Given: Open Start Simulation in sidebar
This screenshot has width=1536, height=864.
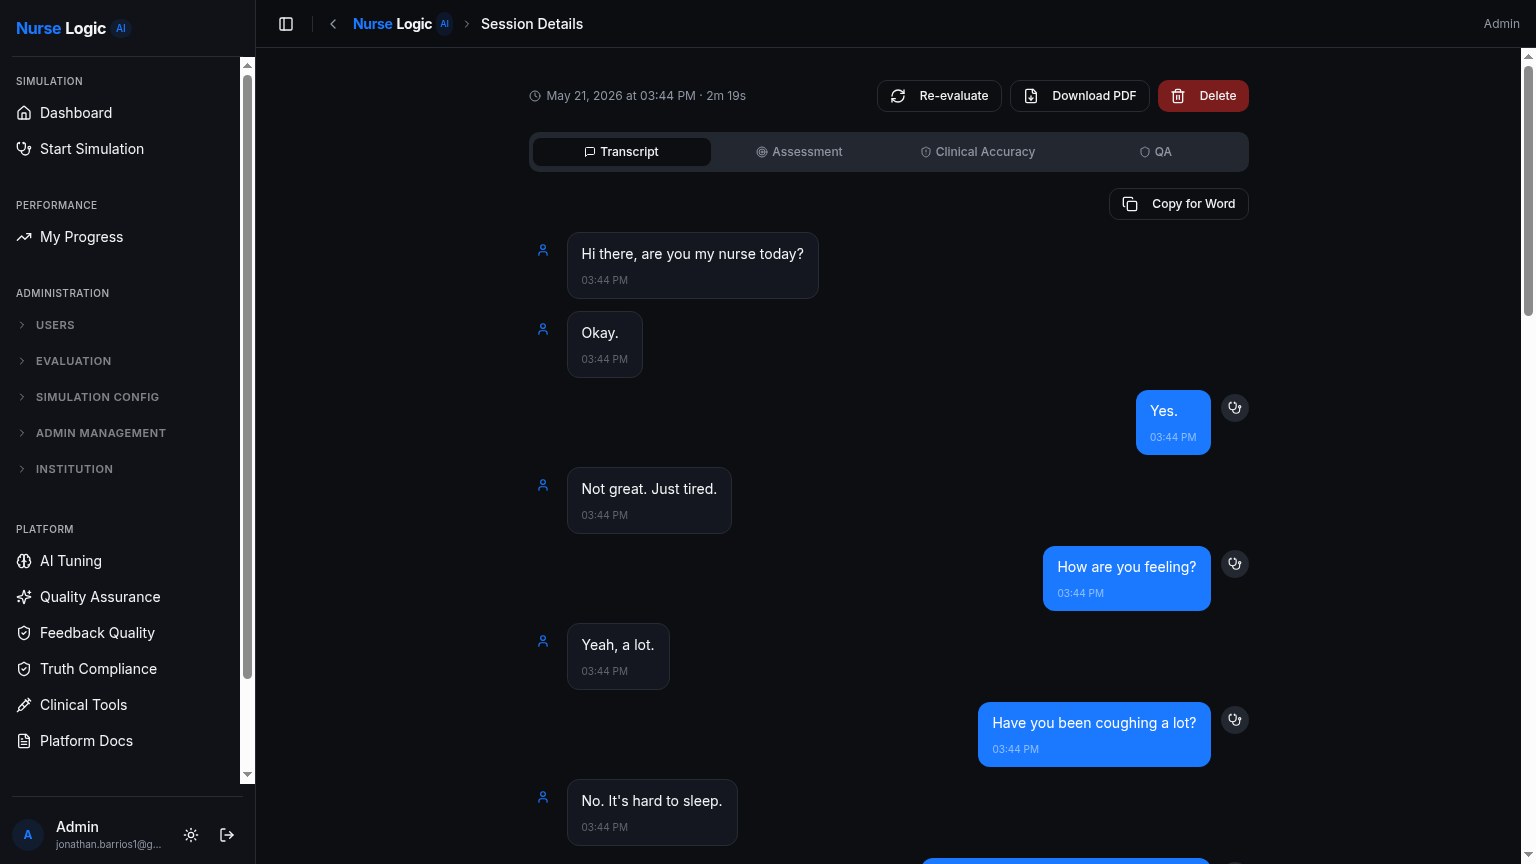Looking at the screenshot, I should tap(120, 149).
